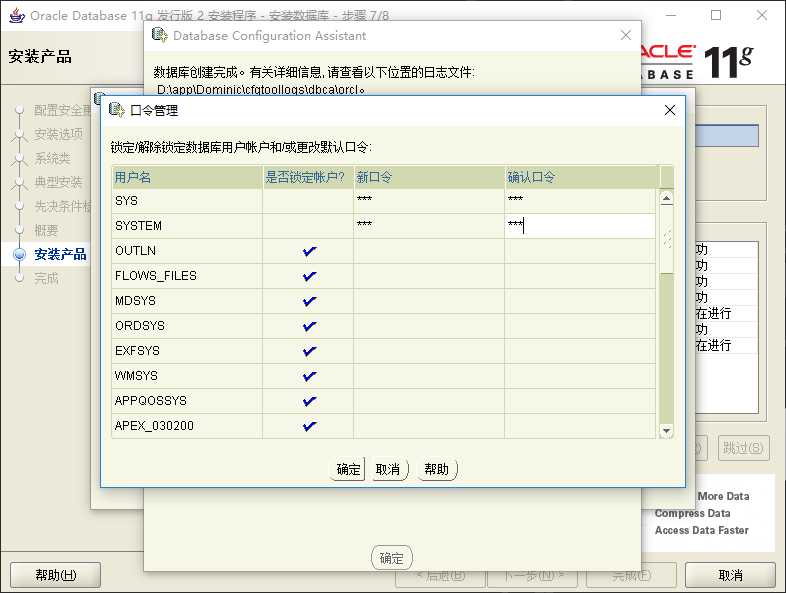Click the Java icon in installer title bar

coord(17,15)
